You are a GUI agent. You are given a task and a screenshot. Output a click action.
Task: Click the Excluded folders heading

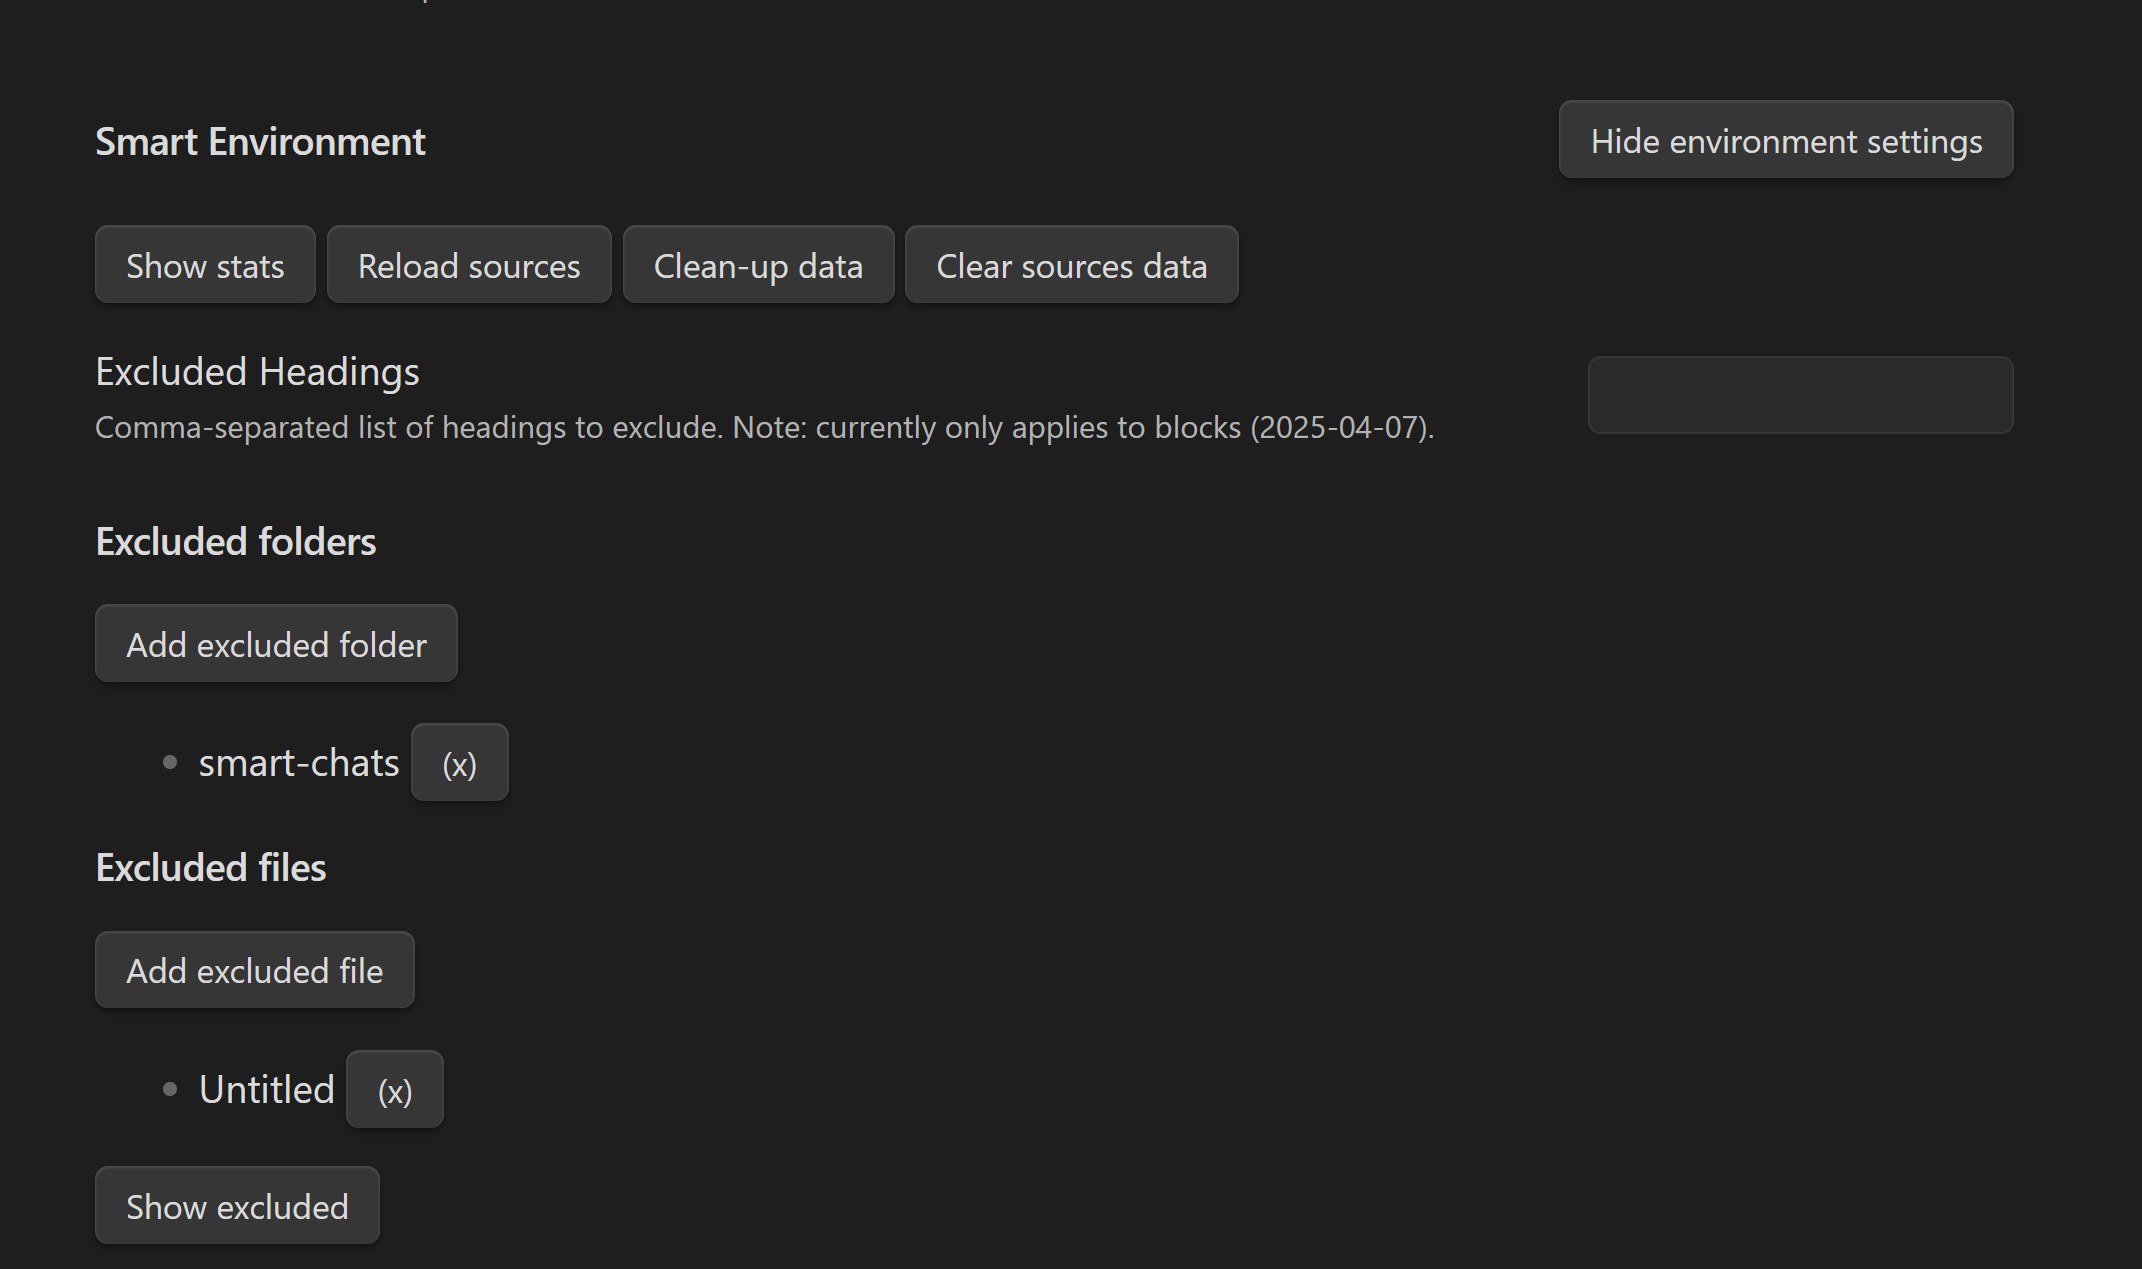[x=236, y=542]
